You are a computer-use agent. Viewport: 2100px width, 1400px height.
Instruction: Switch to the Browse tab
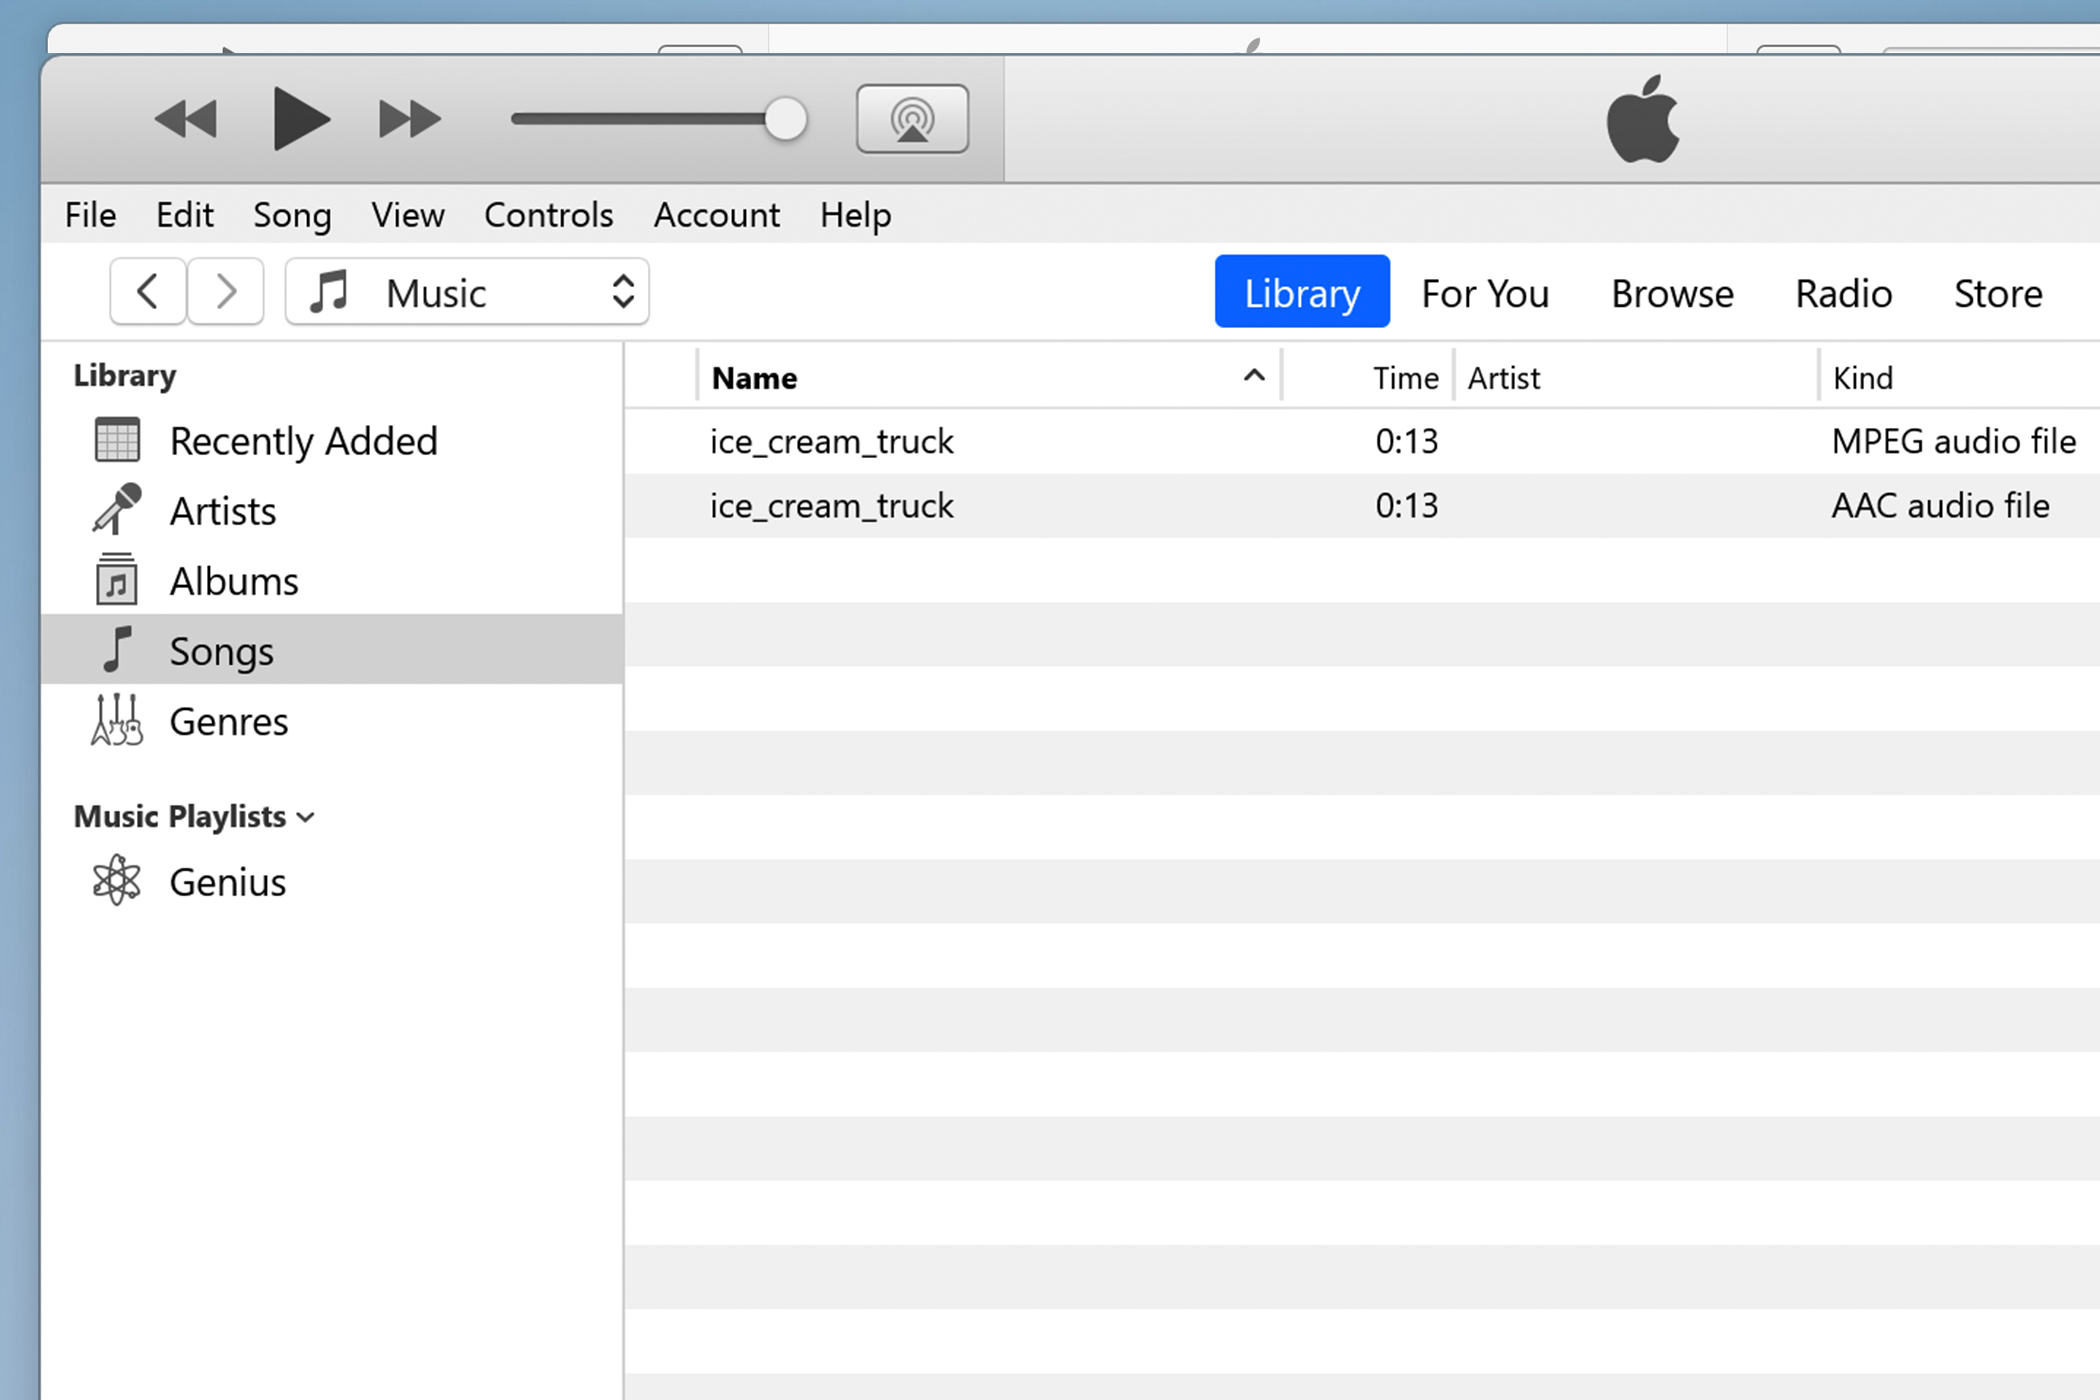tap(1672, 294)
